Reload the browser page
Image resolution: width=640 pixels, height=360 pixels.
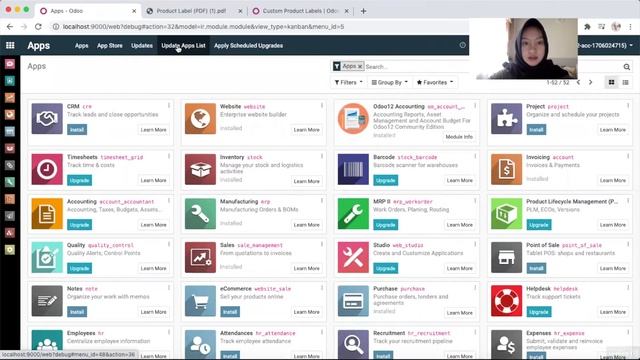(x=38, y=27)
